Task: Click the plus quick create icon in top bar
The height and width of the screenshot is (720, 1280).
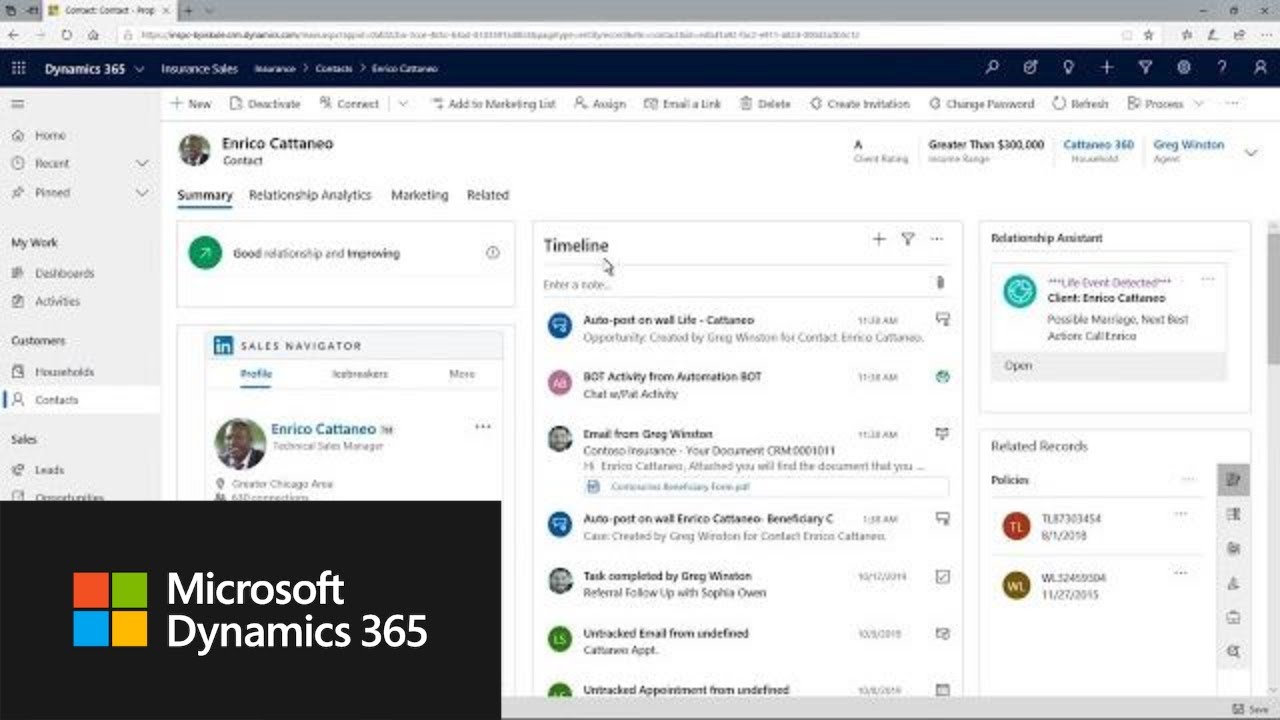Action: click(1107, 68)
